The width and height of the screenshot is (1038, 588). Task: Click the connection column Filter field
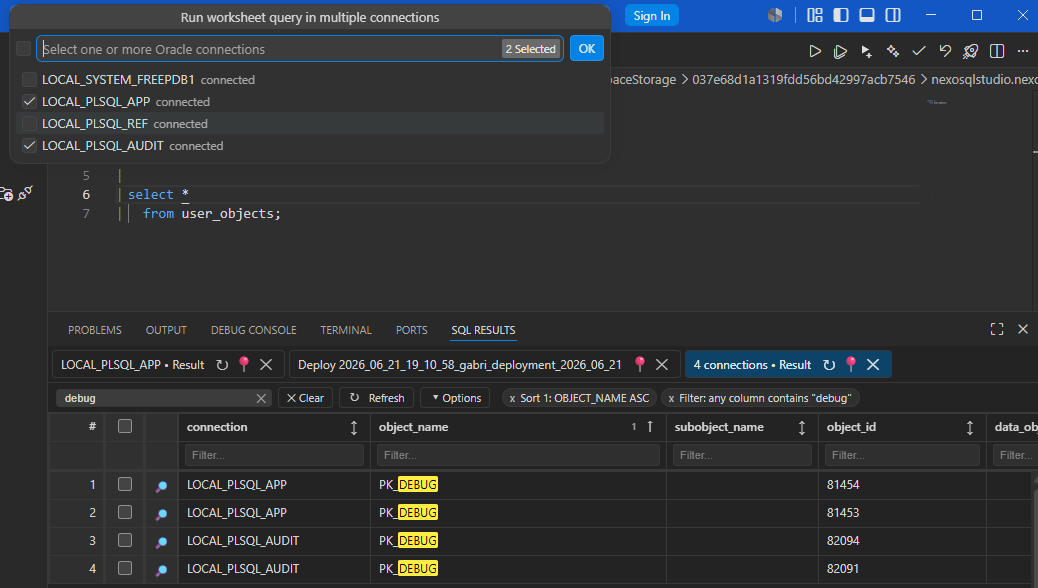[274, 455]
